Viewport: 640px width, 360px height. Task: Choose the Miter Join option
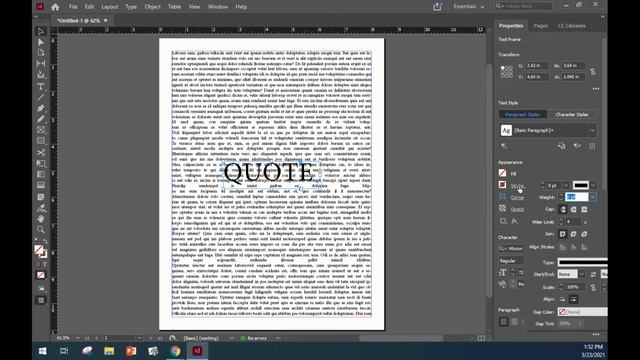[563, 234]
